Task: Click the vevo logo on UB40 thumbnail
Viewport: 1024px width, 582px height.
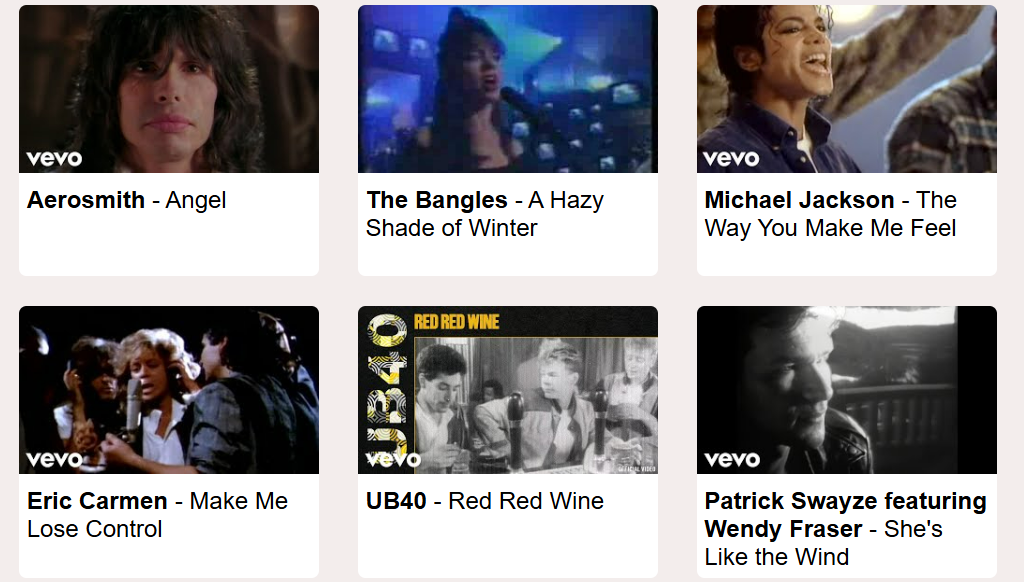Action: (392, 460)
